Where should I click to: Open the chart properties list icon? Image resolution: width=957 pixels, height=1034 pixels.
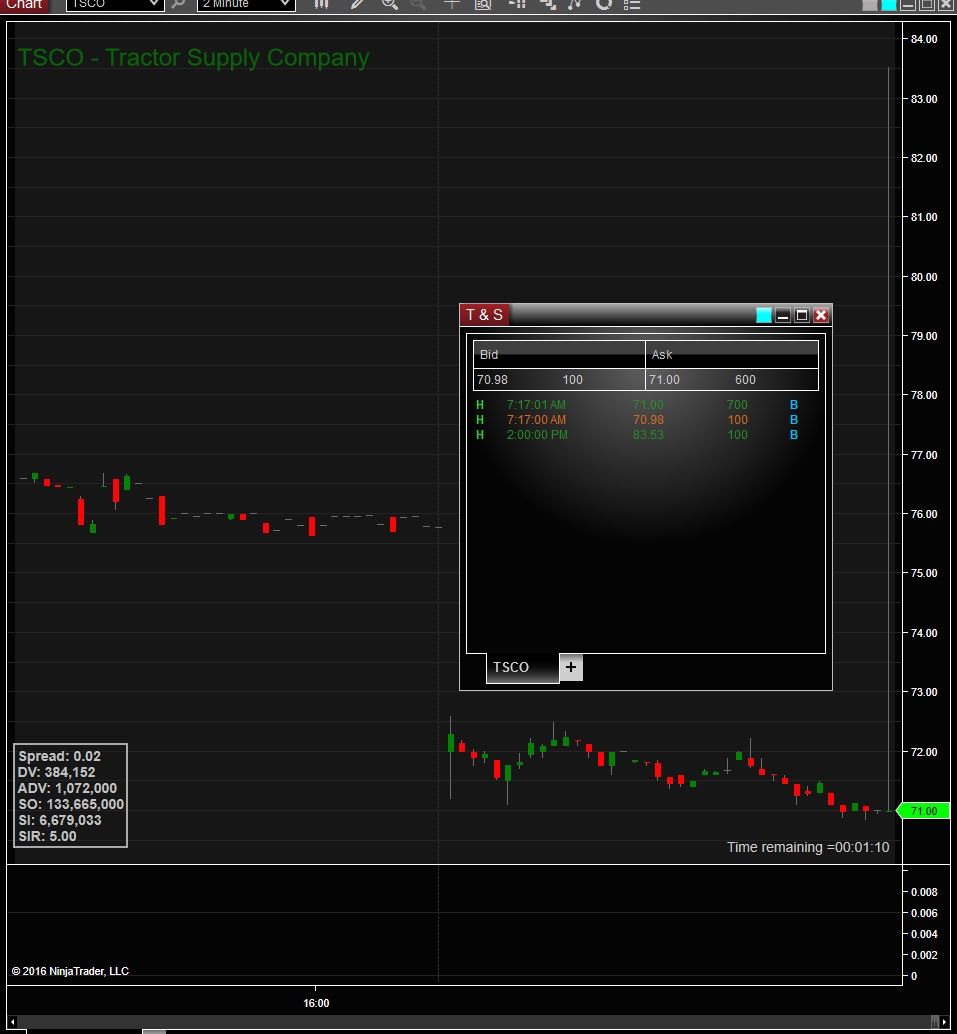pos(632,3)
